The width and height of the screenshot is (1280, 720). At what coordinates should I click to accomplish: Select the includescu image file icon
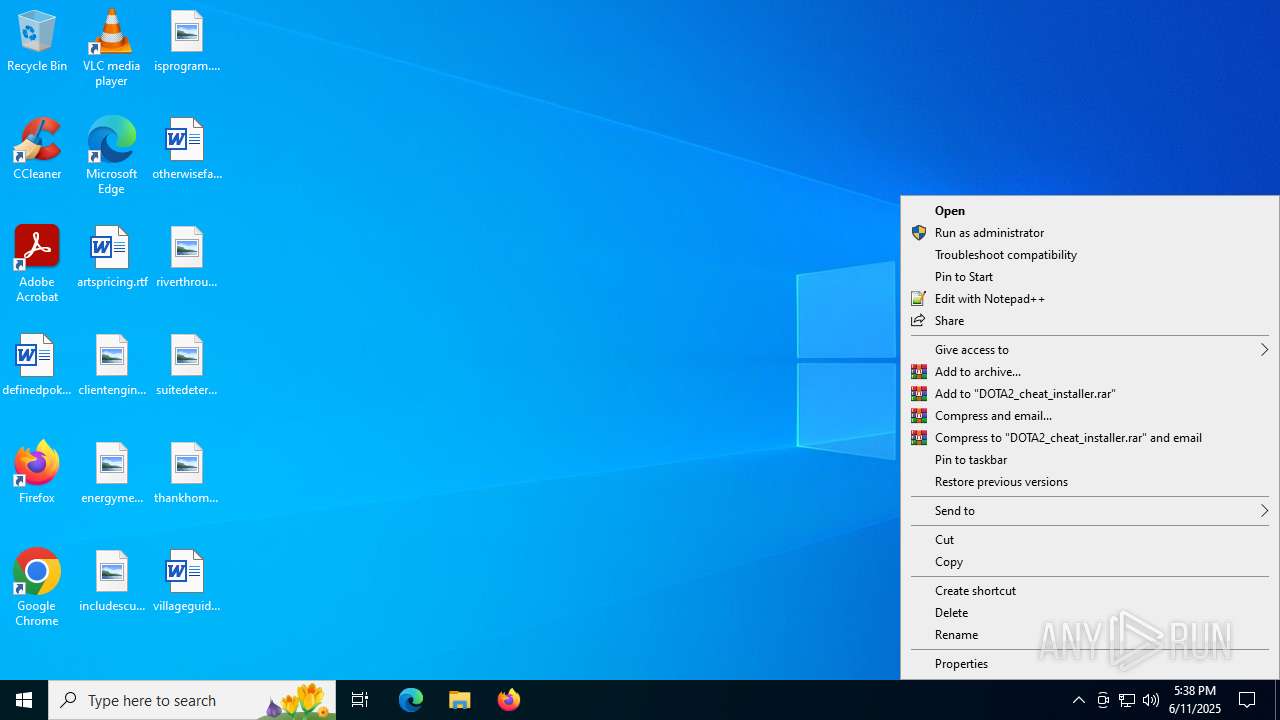tap(111, 581)
